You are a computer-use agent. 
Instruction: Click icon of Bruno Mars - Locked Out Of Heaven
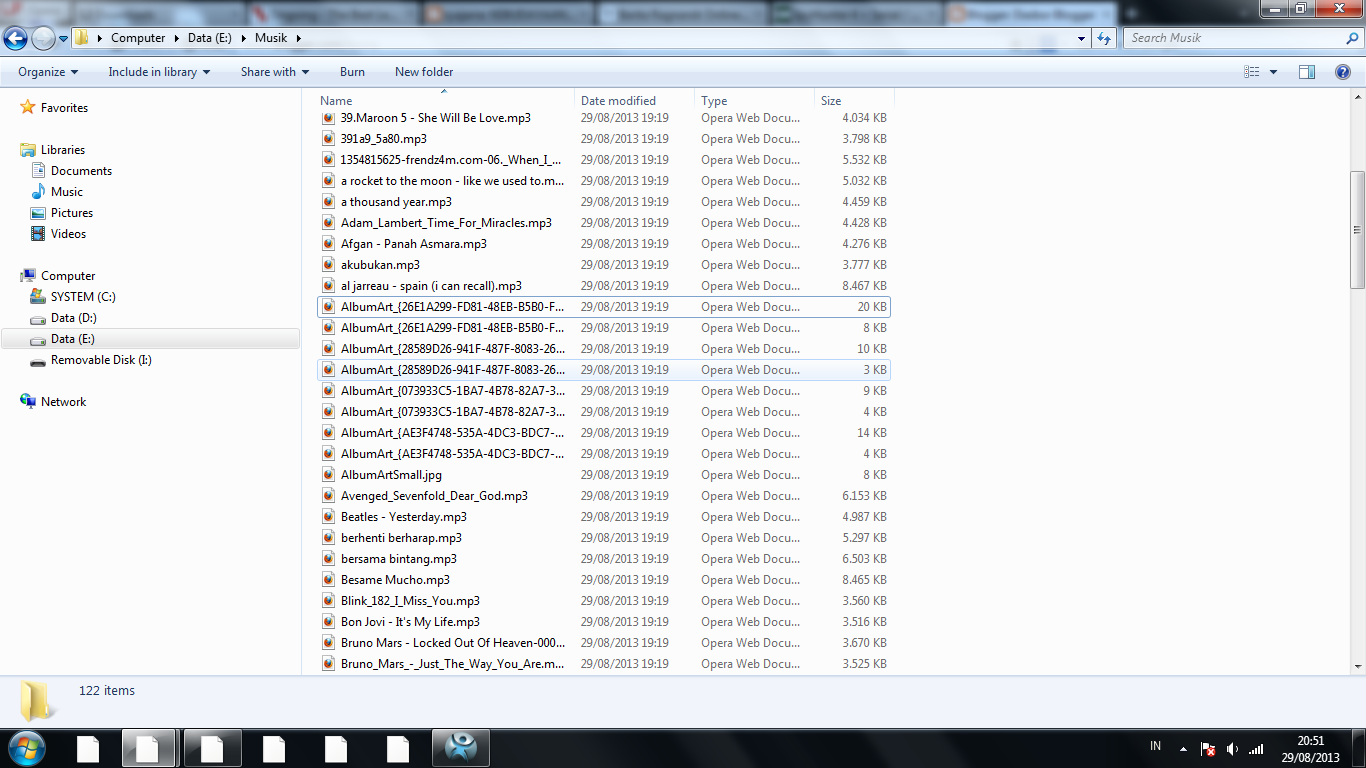(x=328, y=643)
